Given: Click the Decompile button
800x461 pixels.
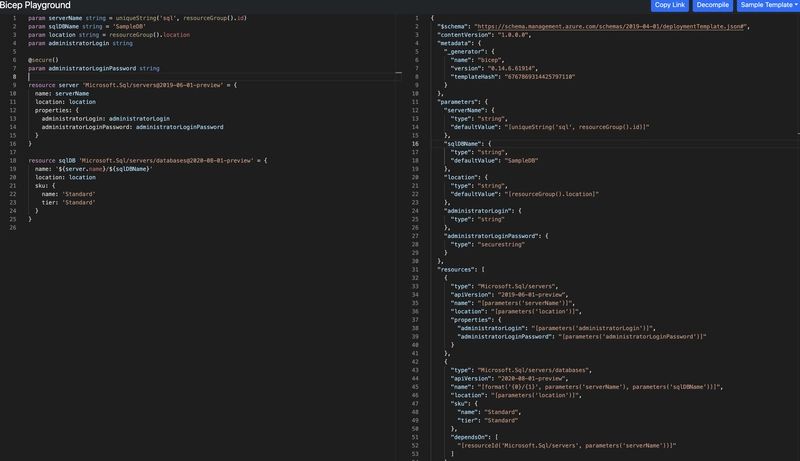Looking at the screenshot, I should point(712,5).
